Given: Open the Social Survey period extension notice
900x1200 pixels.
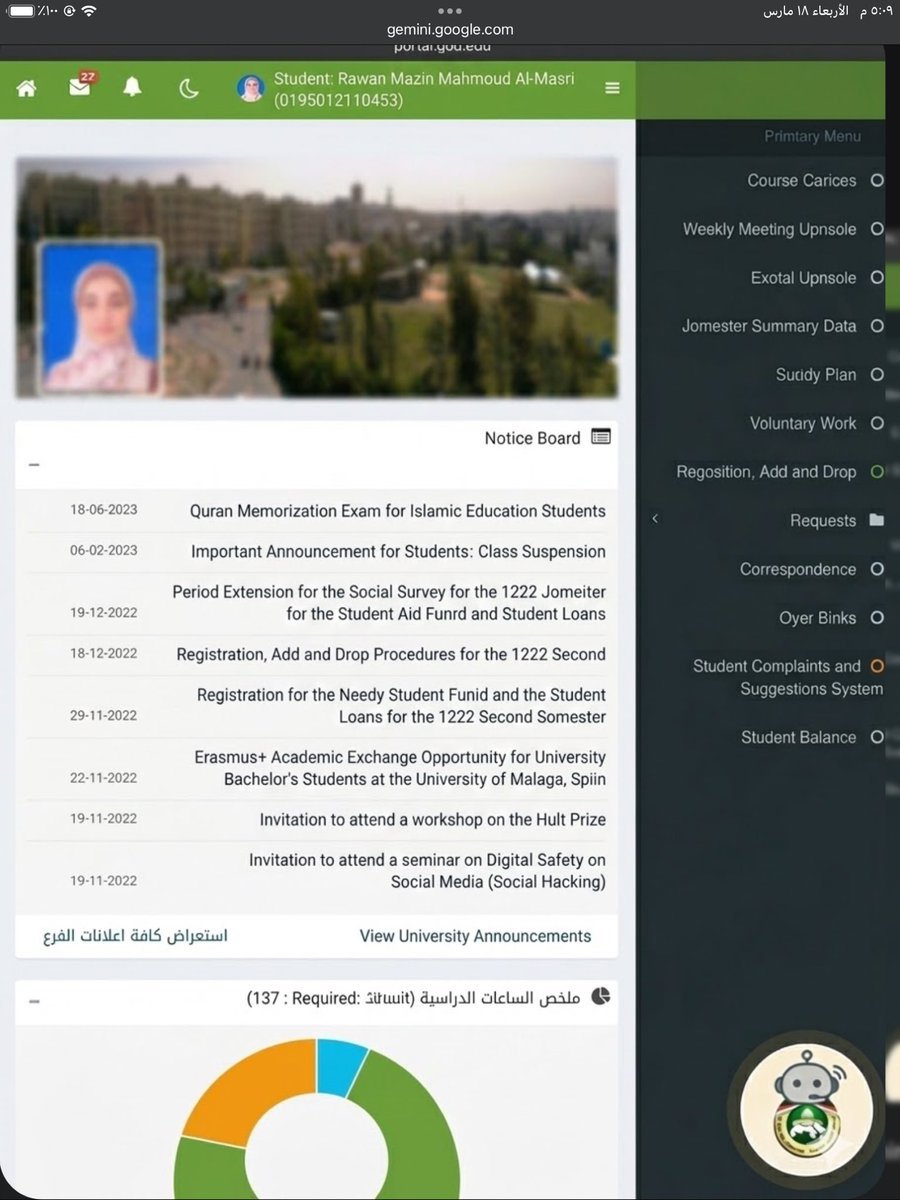Looking at the screenshot, I should (x=389, y=603).
